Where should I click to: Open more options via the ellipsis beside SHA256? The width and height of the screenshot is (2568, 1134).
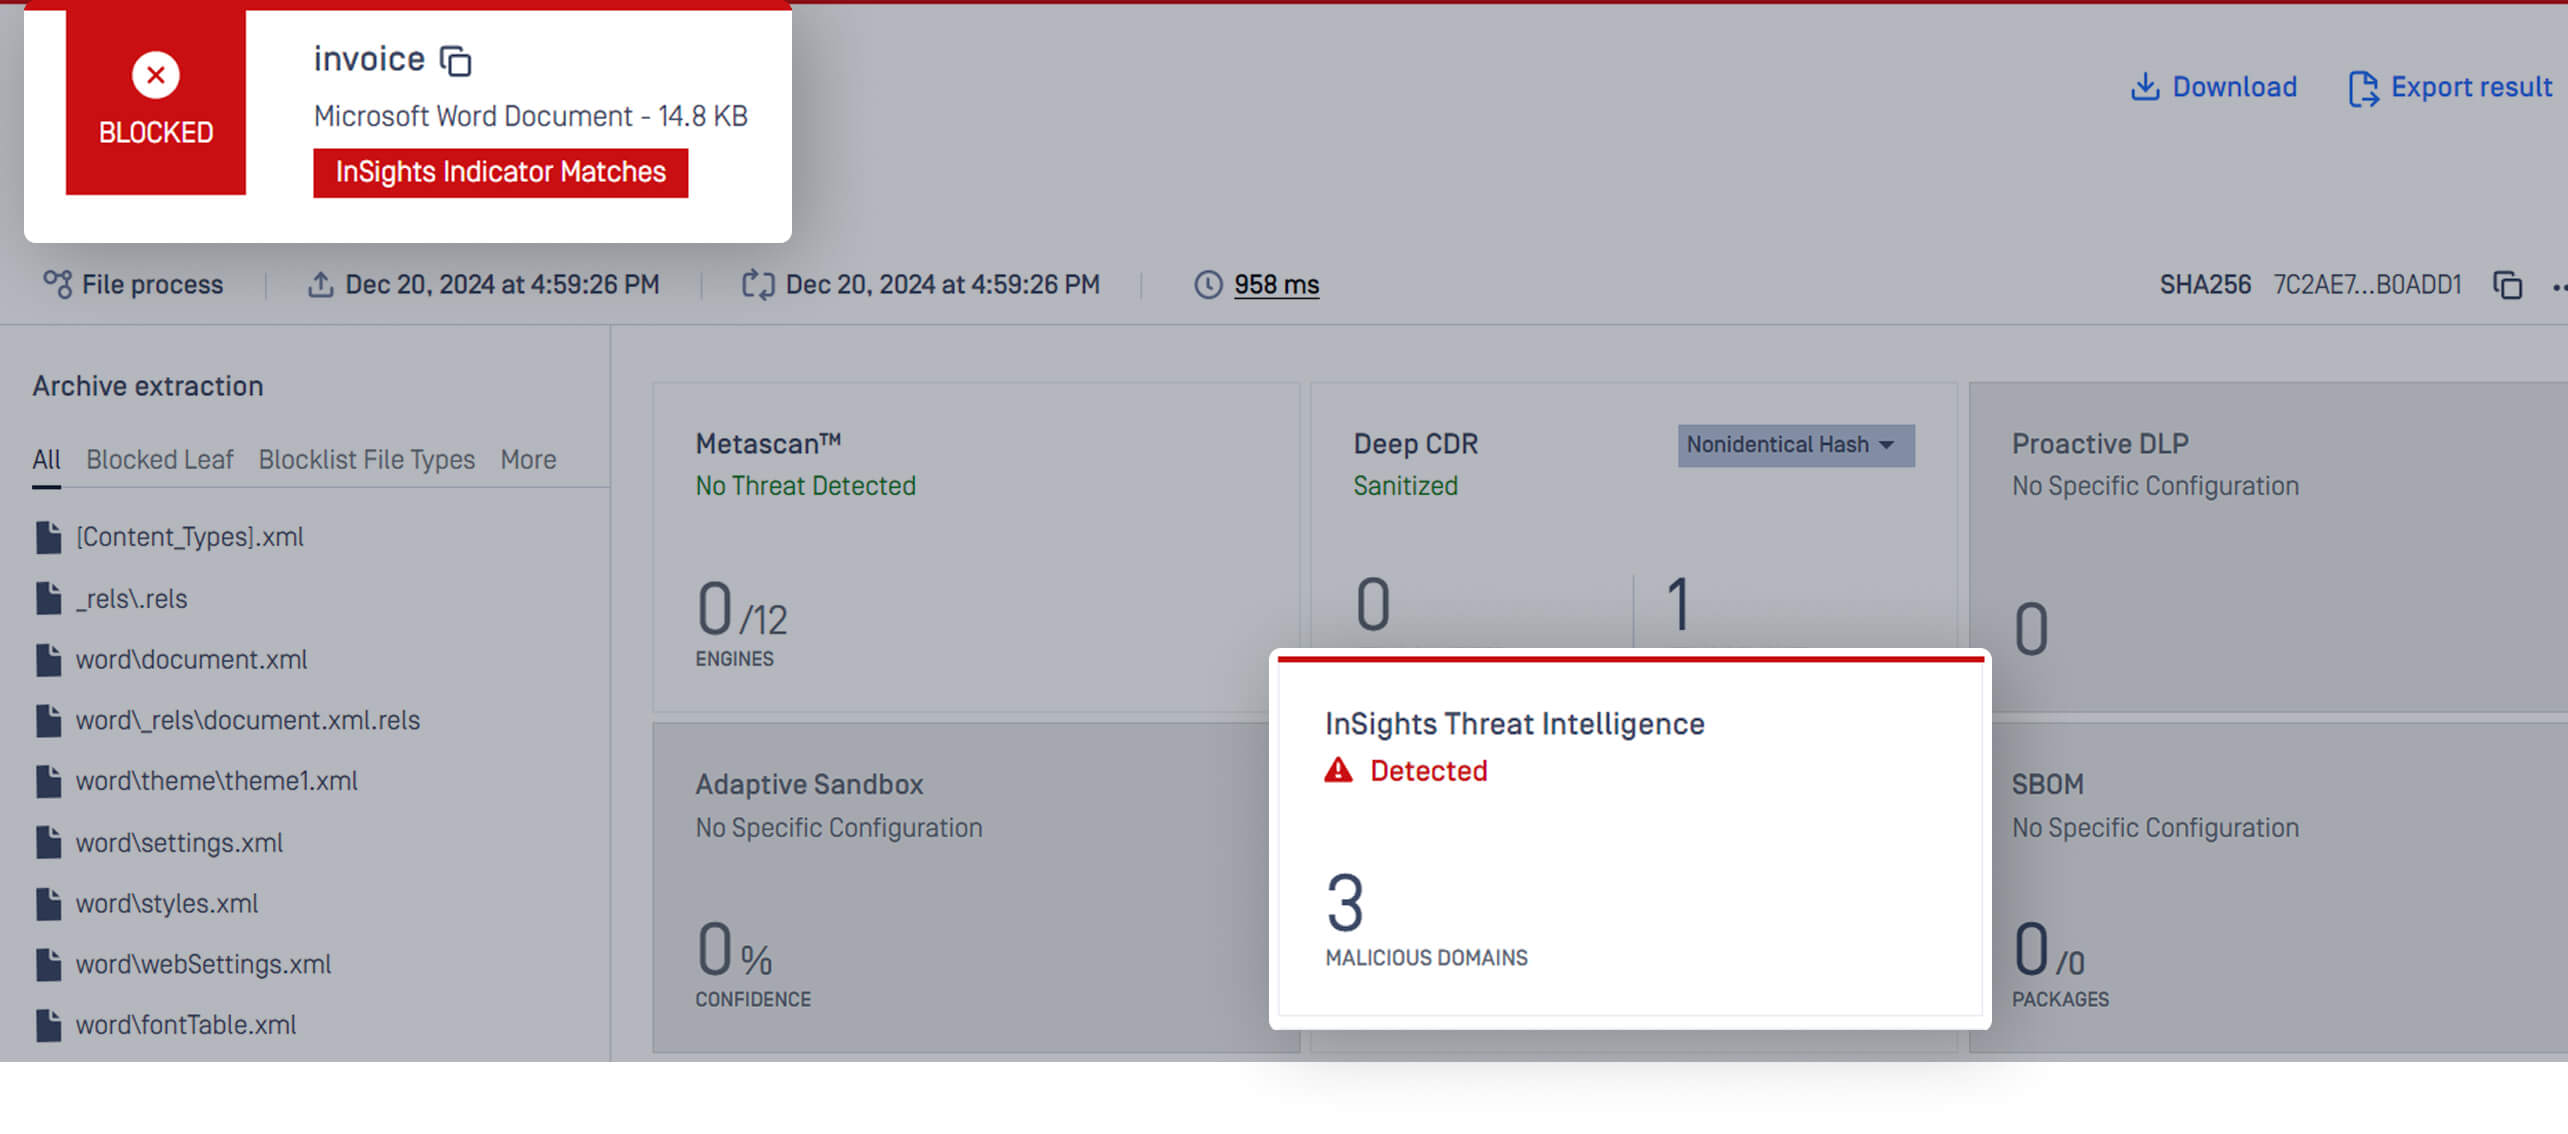click(2560, 285)
